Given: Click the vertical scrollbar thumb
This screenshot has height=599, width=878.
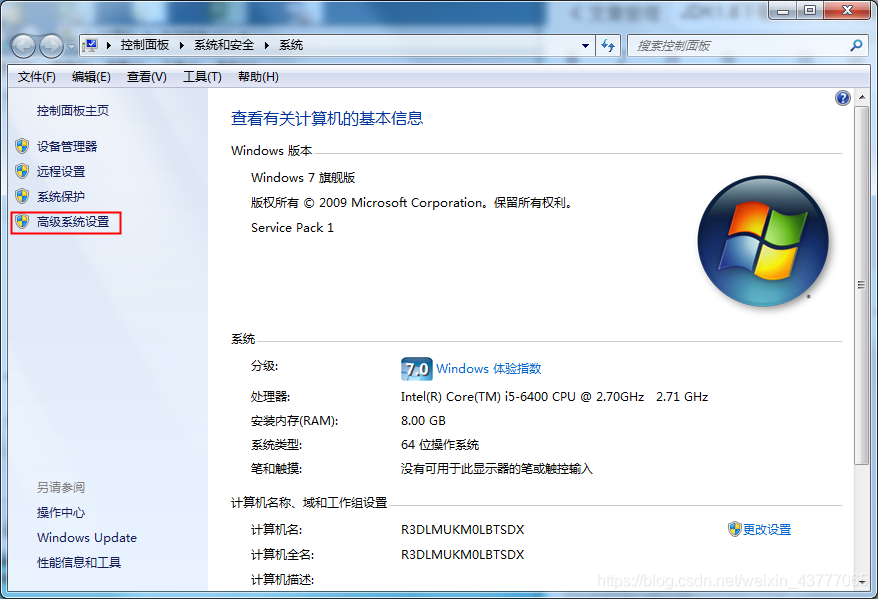Looking at the screenshot, I should pos(861,285).
